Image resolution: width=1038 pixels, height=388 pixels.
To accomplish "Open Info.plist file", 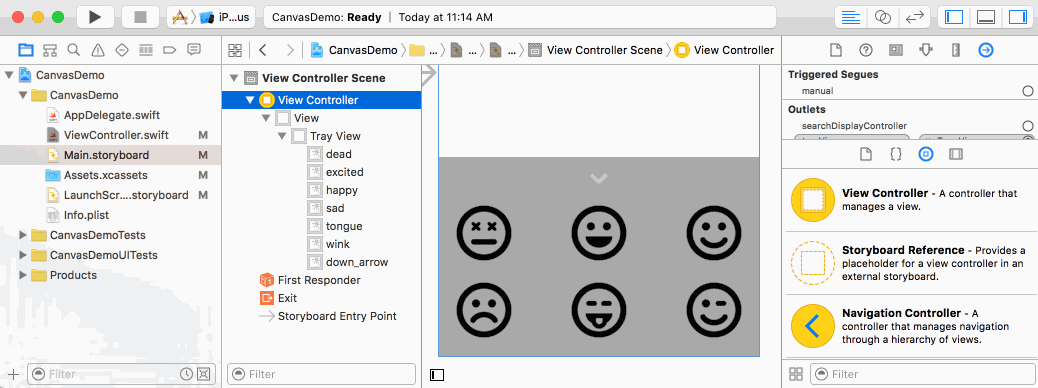I will [86, 215].
